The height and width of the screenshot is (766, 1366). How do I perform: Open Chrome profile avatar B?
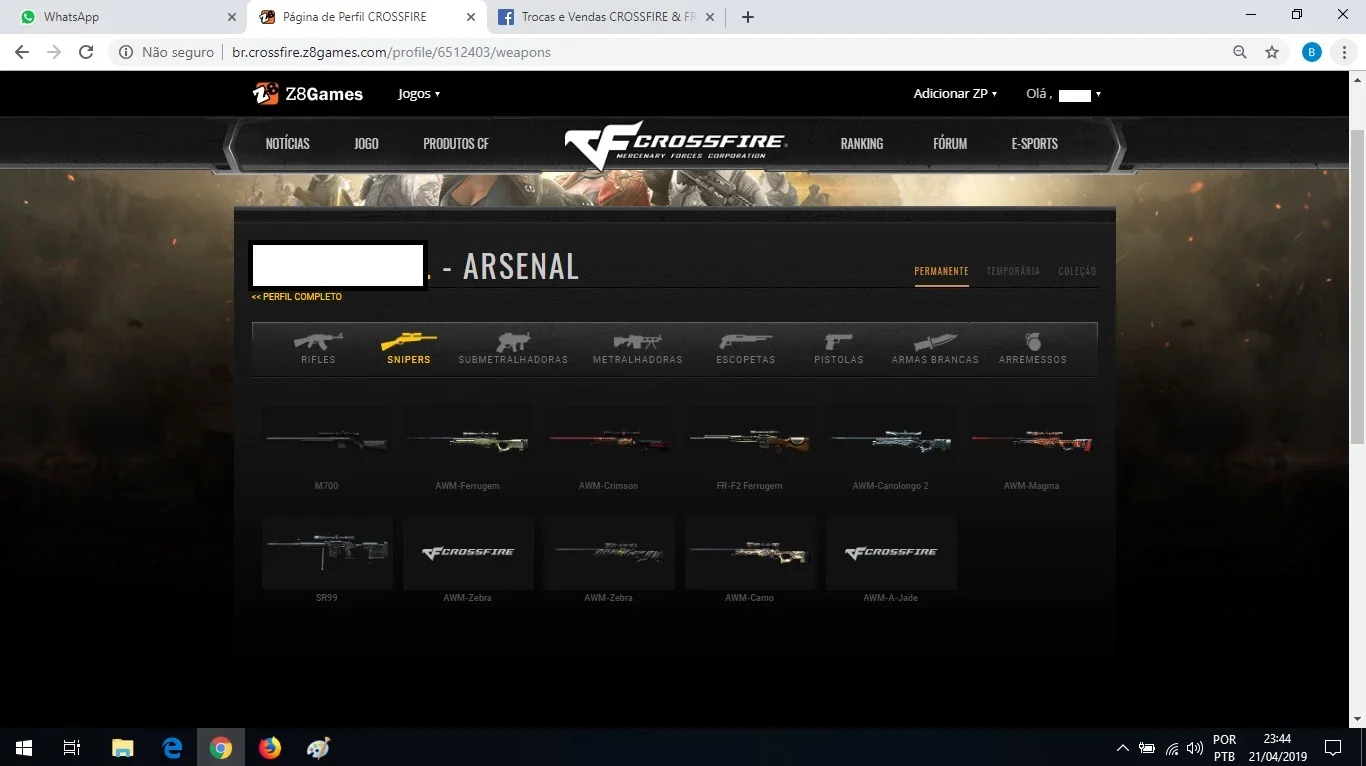(1312, 52)
